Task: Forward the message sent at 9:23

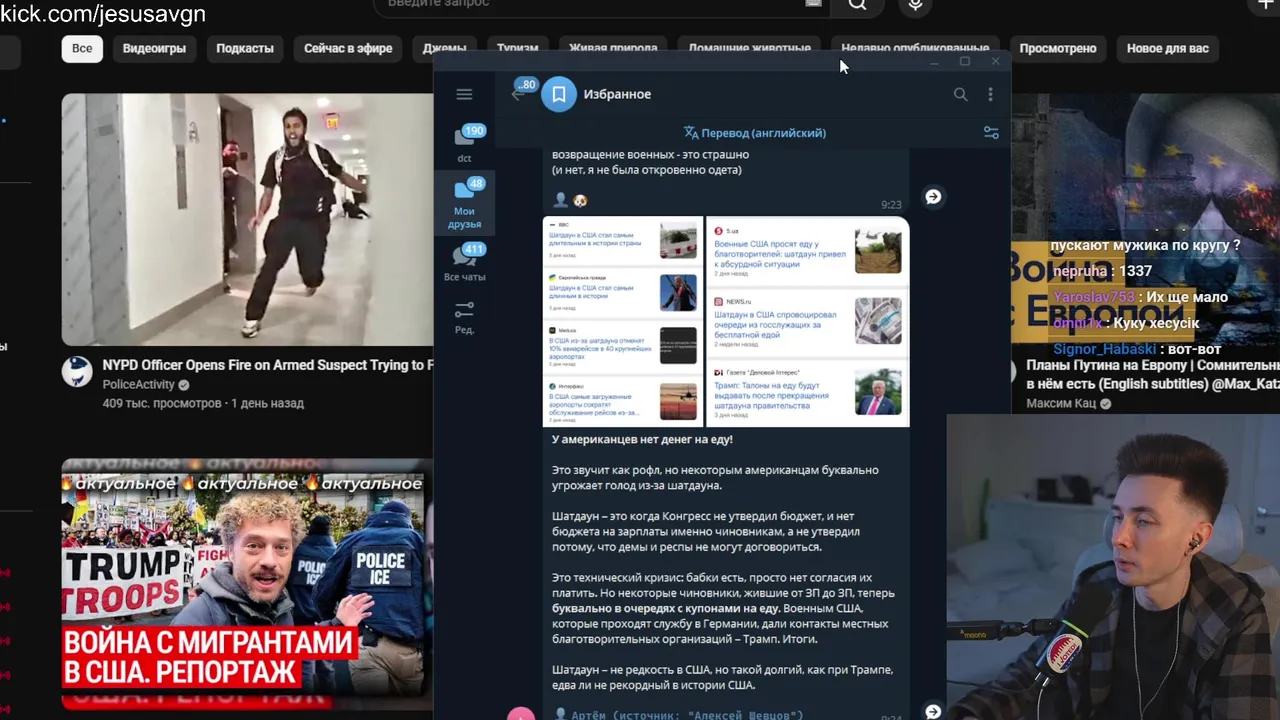Action: click(x=932, y=197)
